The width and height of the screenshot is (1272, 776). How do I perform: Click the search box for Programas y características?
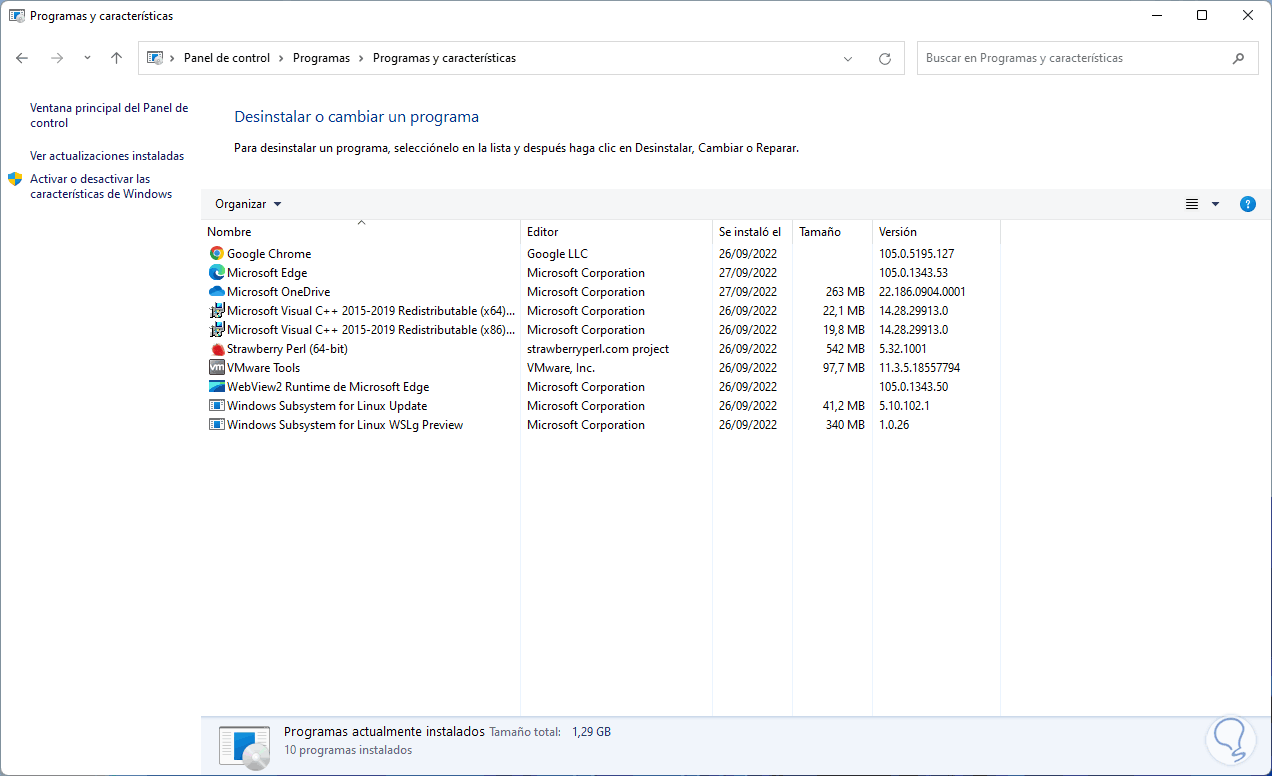pyautogui.click(x=1075, y=58)
